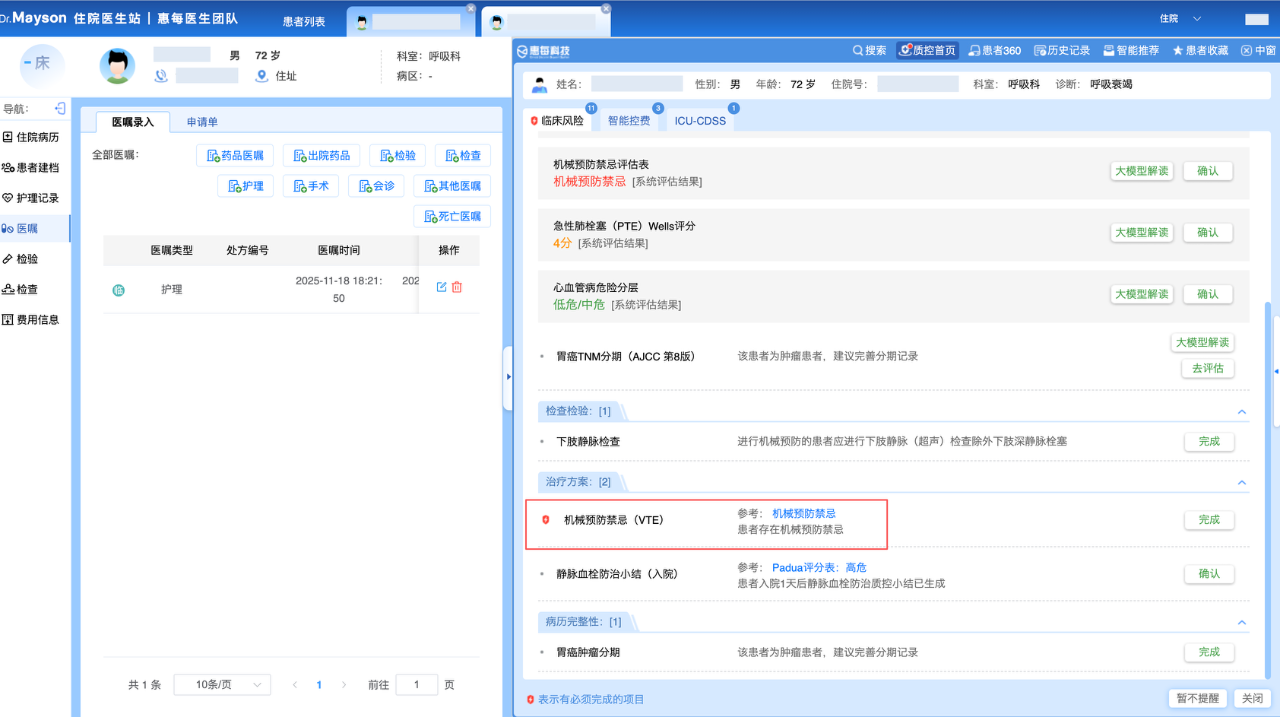Collapse the 治疗方案 section chevron
The height and width of the screenshot is (717, 1280).
pos(1242,481)
